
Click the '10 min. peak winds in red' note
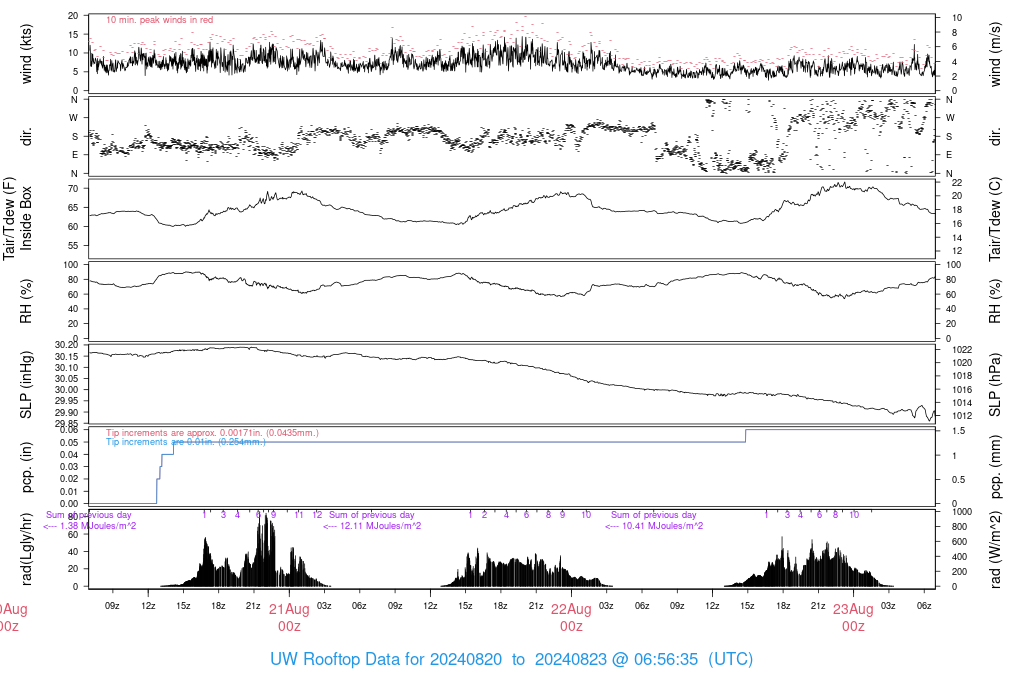coord(159,20)
